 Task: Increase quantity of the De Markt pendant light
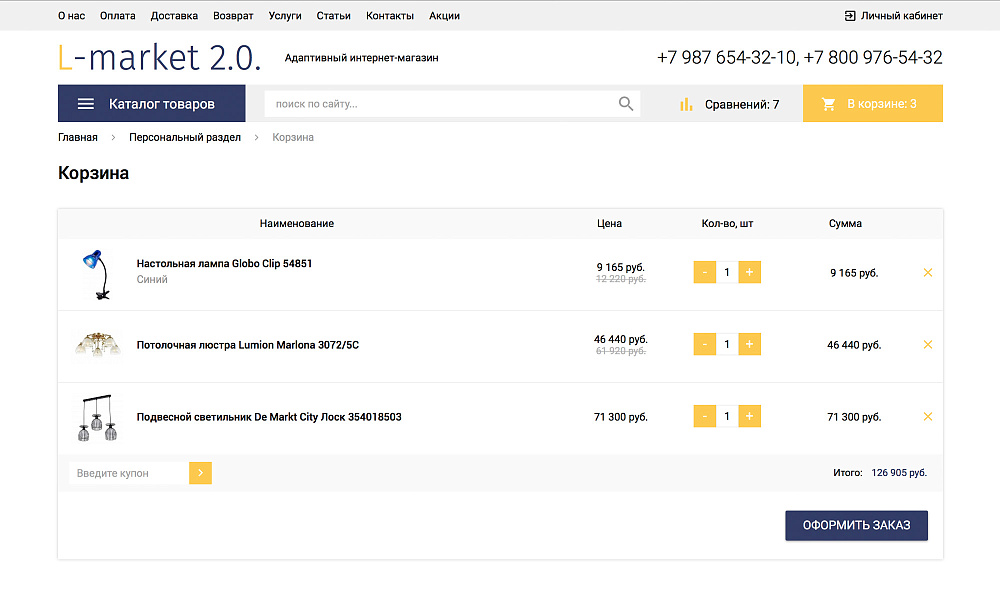(749, 416)
